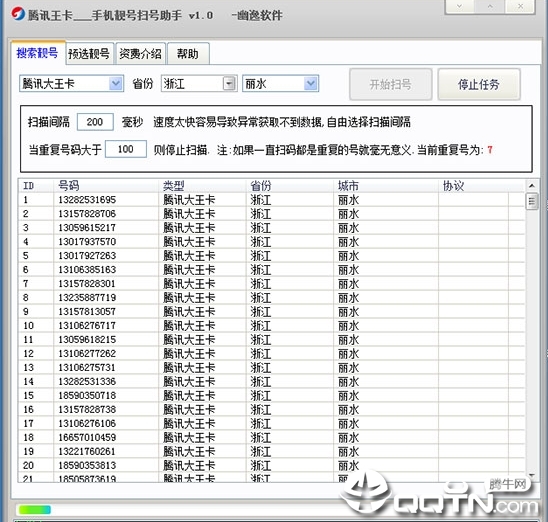Click ID cell 10 in the list
548x522 pixels.
pos(29,326)
